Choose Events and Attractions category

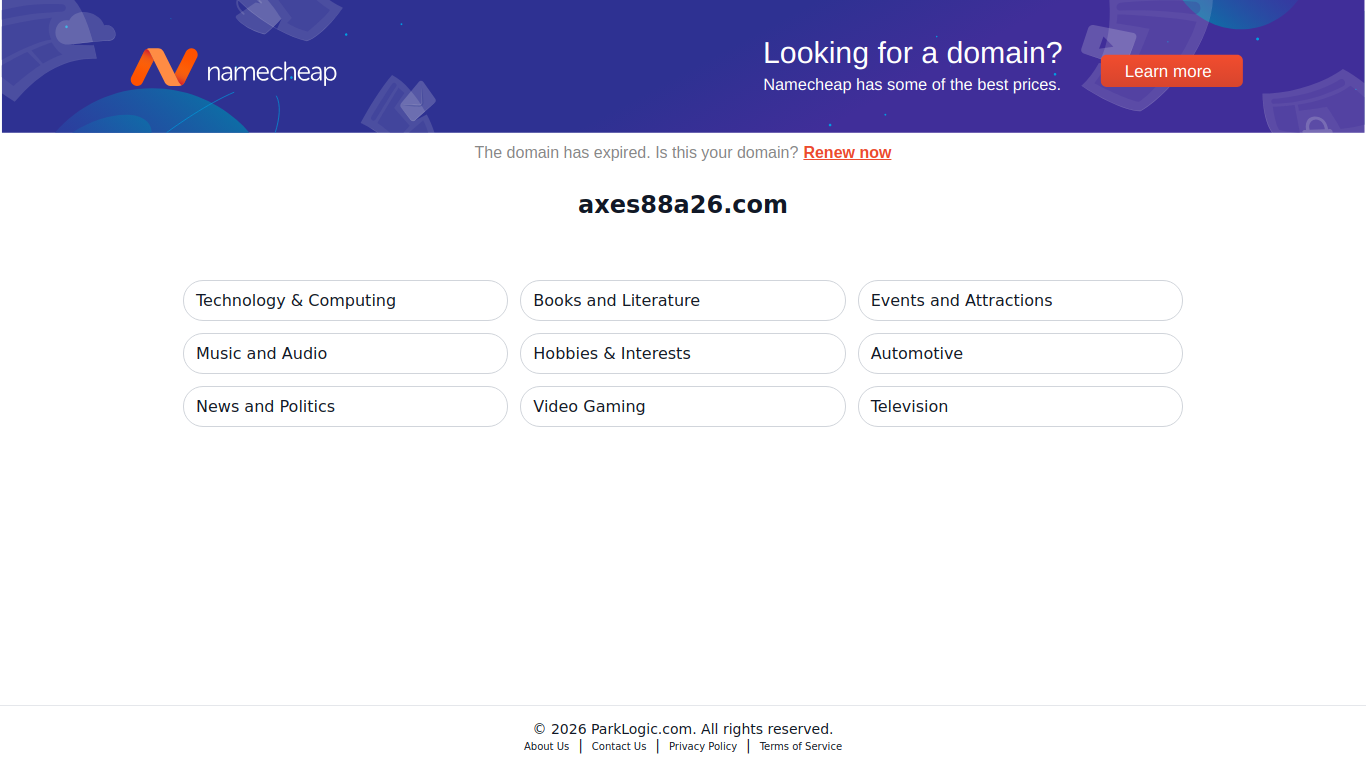click(x=1020, y=300)
